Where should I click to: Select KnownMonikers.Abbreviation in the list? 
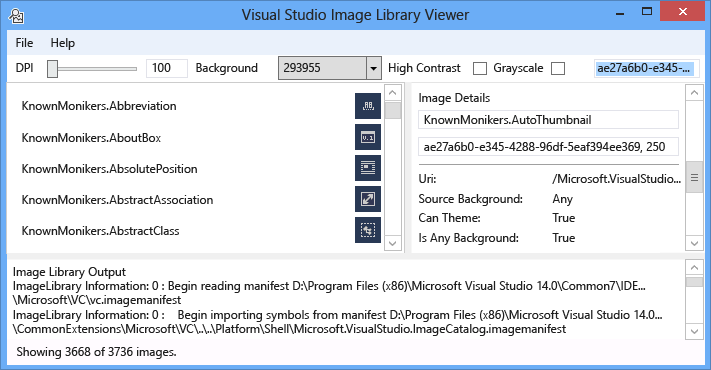[99, 106]
